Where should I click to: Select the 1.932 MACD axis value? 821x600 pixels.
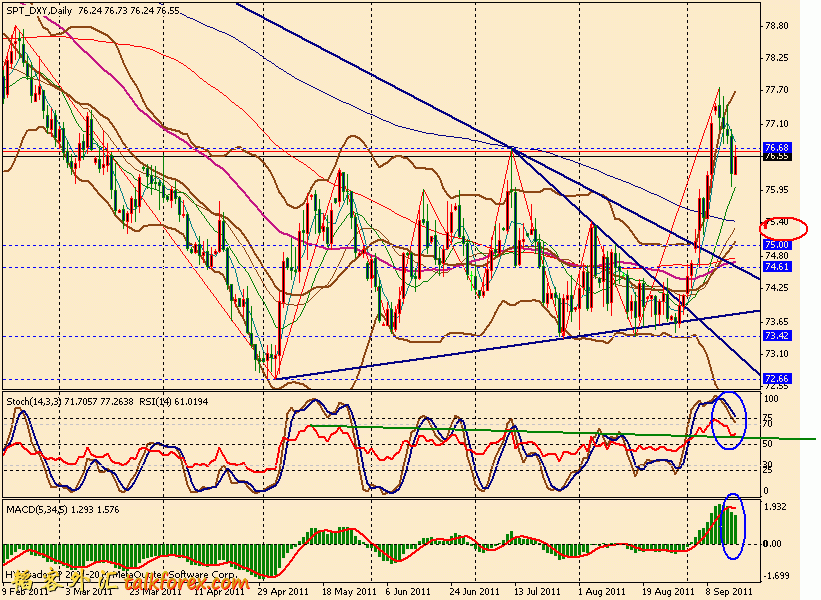[x=776, y=507]
